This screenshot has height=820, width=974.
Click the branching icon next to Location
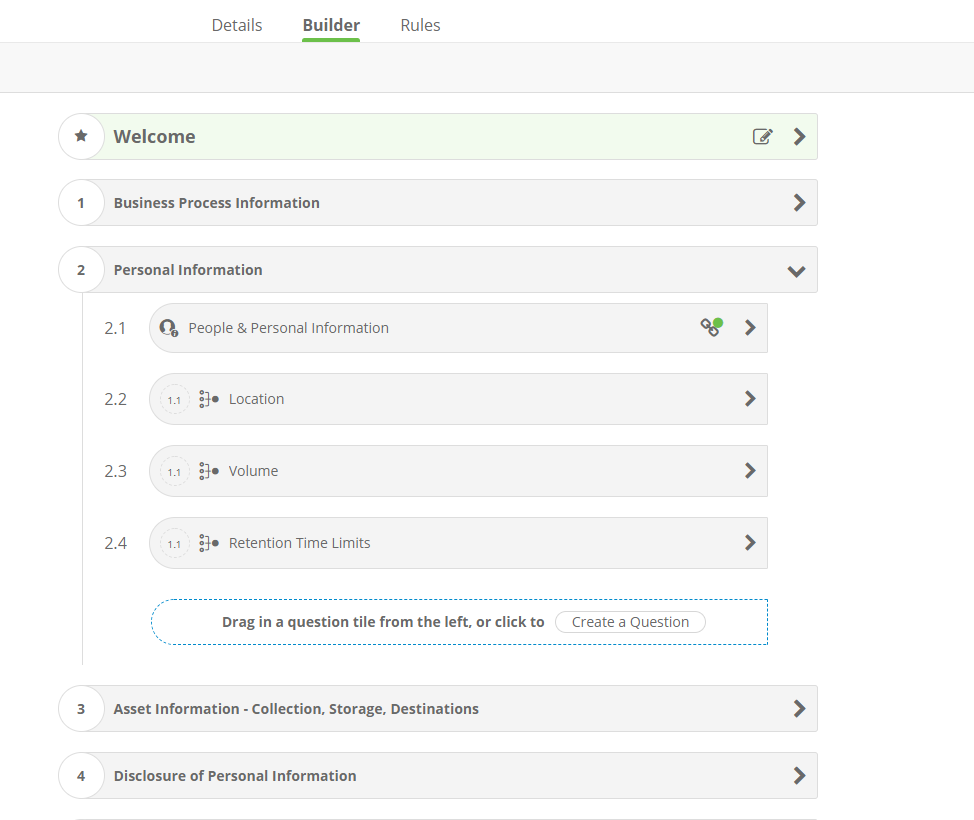[208, 399]
